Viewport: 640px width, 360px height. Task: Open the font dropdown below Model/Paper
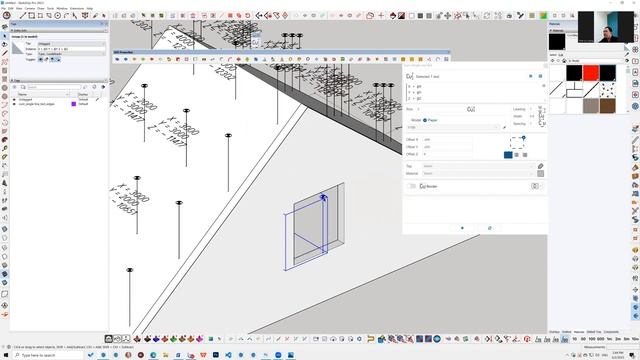453,127
